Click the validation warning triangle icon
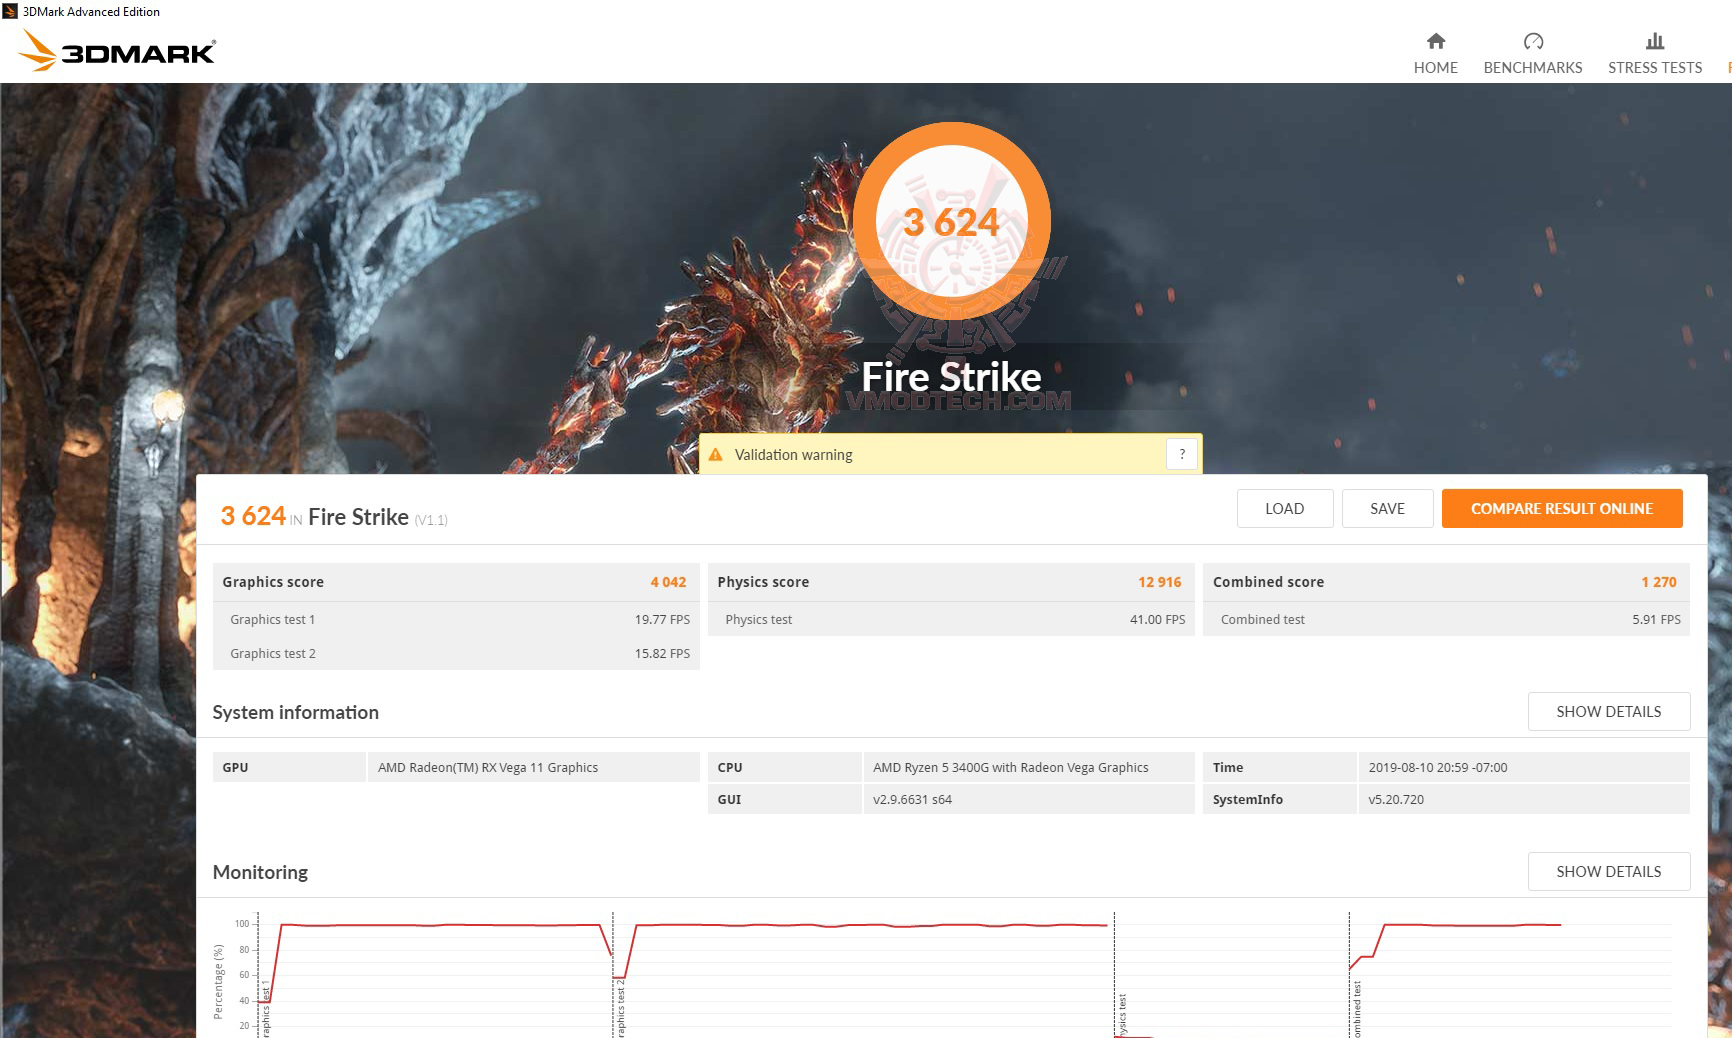 [715, 455]
